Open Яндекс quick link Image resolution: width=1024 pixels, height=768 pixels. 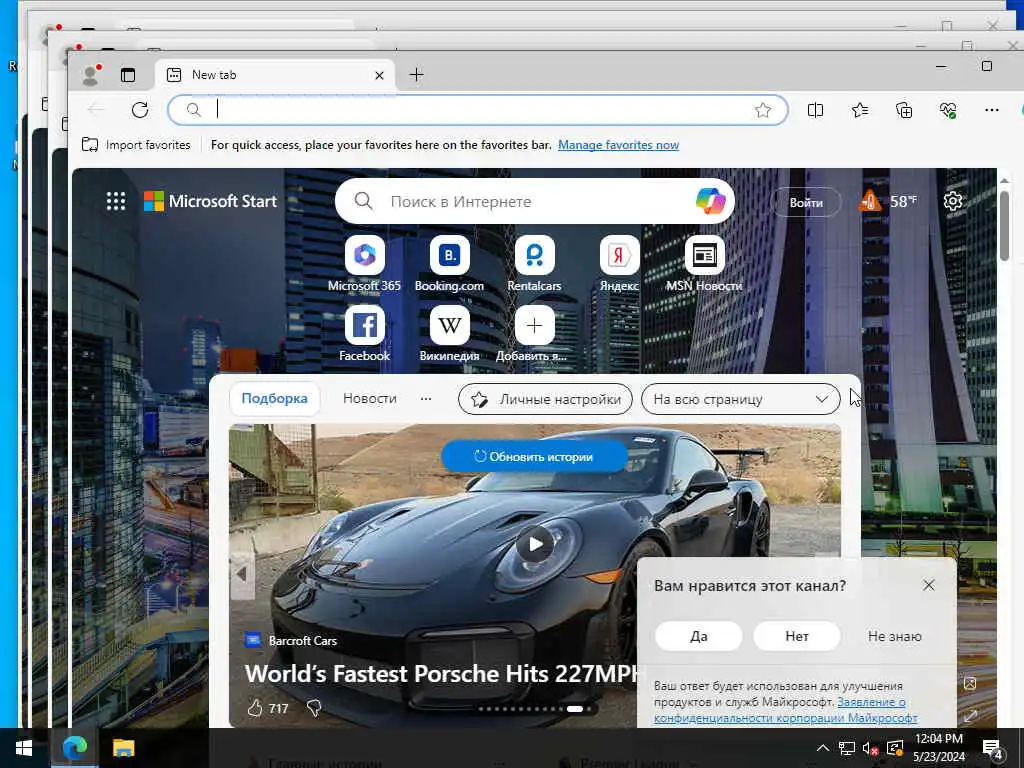click(x=619, y=263)
